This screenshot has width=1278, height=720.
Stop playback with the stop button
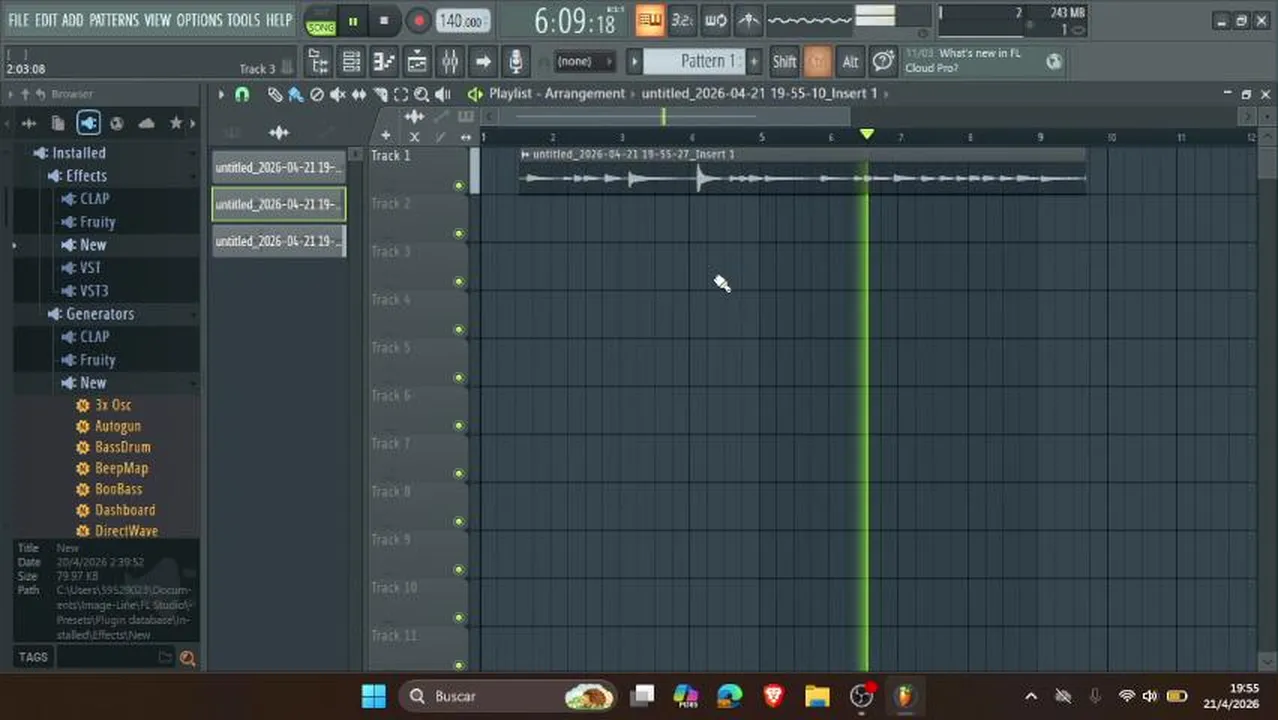(384, 21)
